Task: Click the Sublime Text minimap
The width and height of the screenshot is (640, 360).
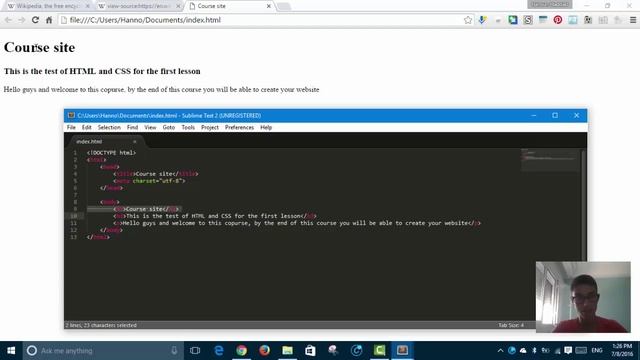Action: 549,160
